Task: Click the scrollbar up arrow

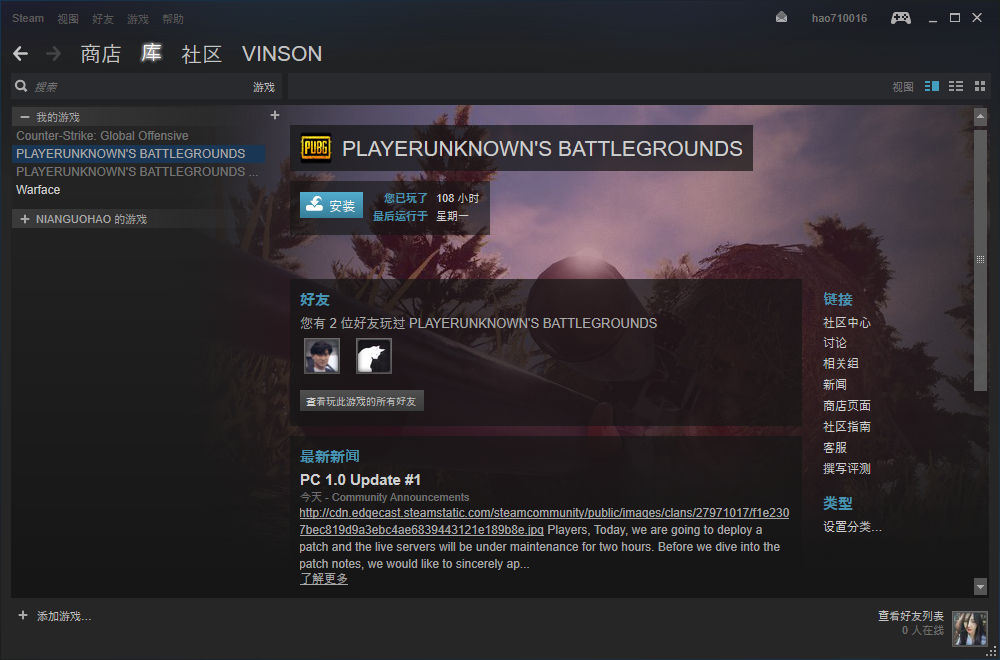Action: point(980,117)
